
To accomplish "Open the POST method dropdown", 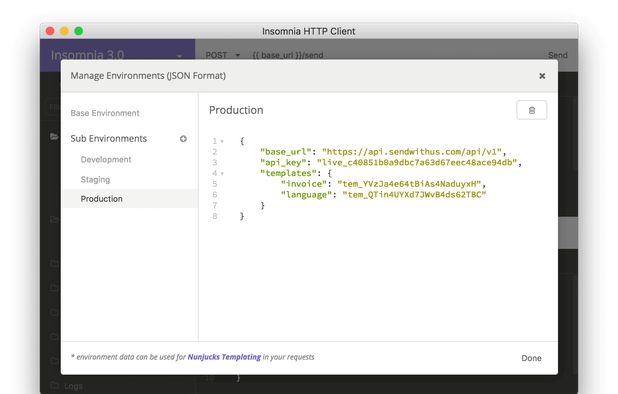I will click(223, 55).
